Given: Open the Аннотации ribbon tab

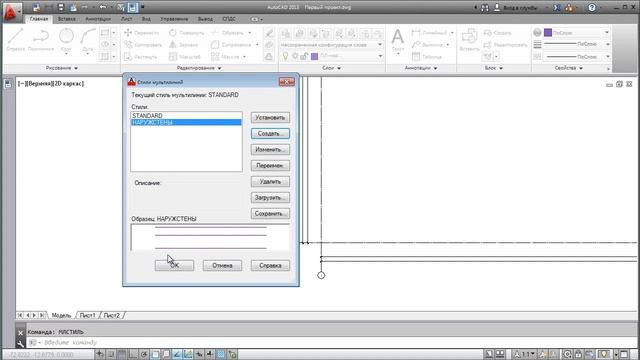Looking at the screenshot, I should (98, 19).
